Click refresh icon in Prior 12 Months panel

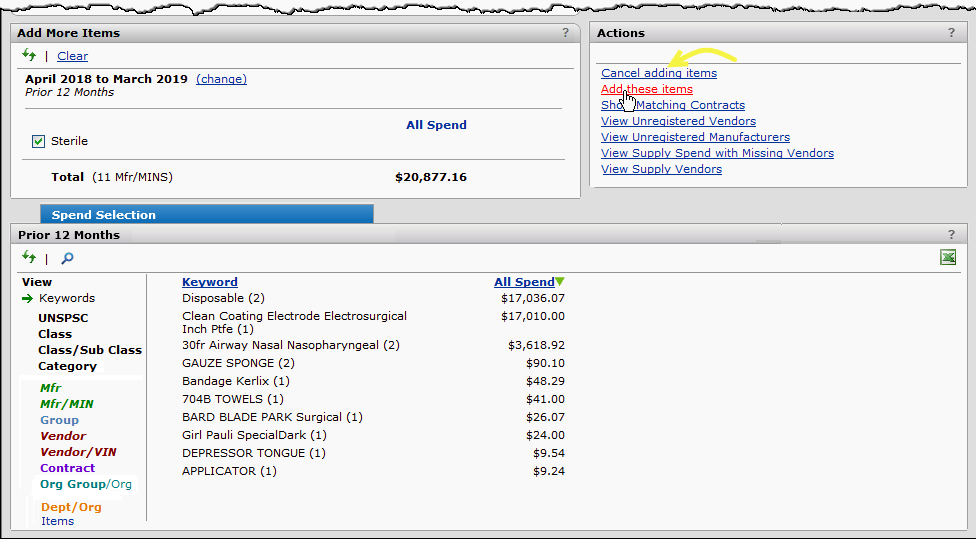point(29,258)
